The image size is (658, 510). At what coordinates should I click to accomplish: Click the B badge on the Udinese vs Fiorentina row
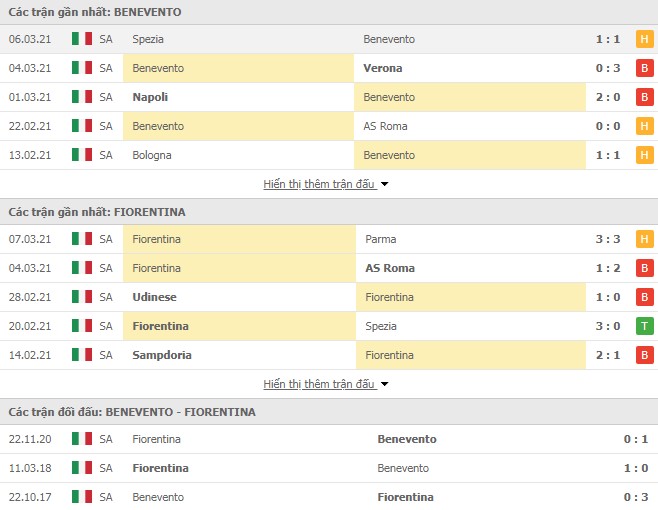click(x=644, y=297)
